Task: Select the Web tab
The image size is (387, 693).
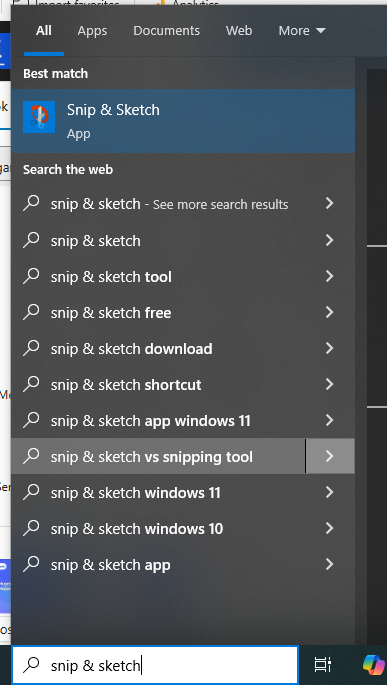Action: tap(239, 31)
